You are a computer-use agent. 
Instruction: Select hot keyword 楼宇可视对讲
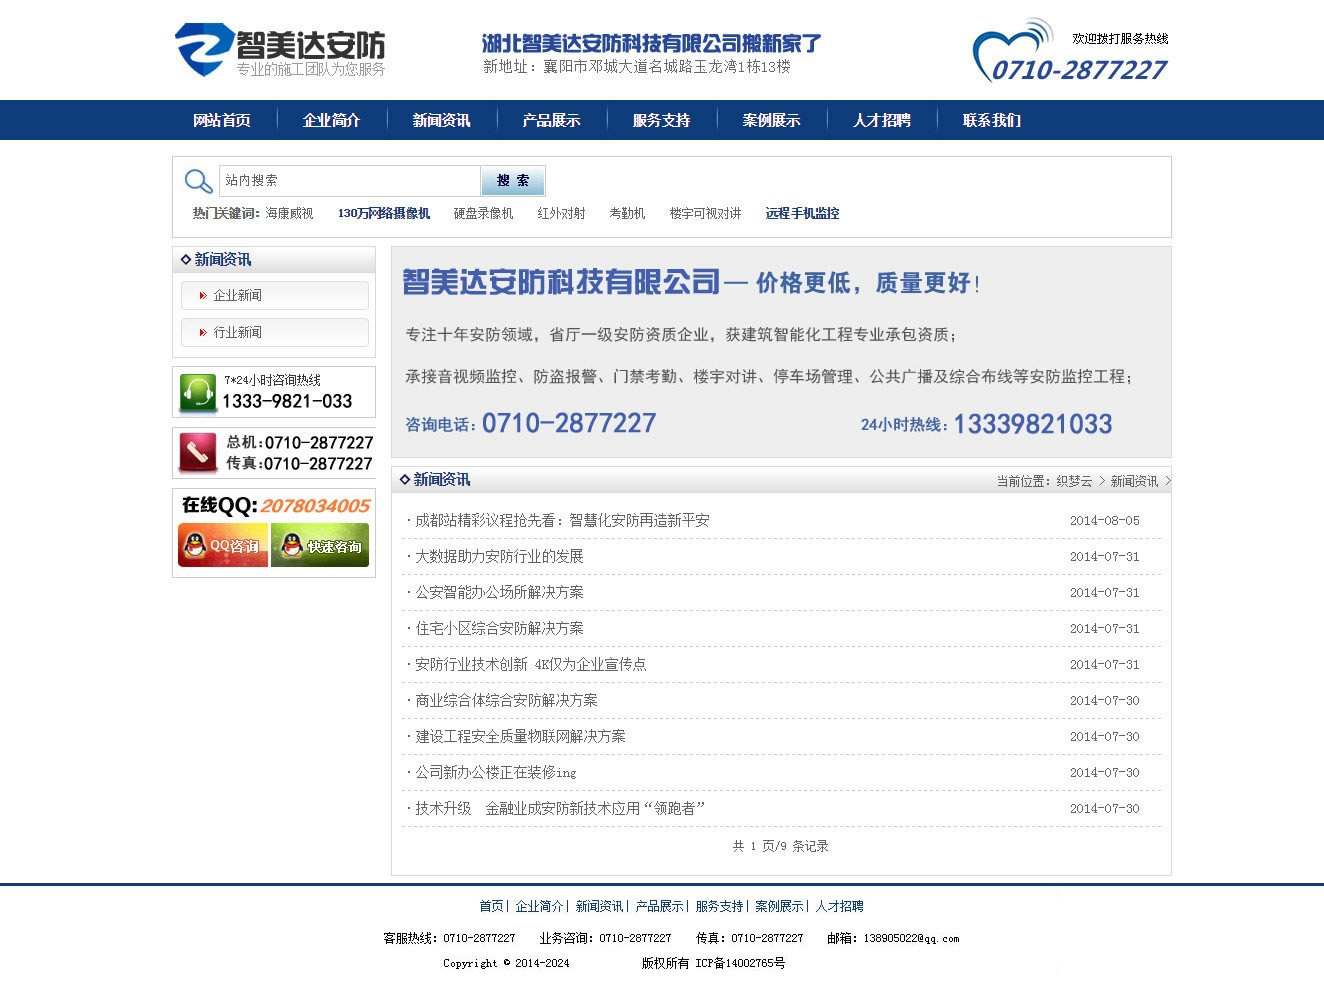(x=705, y=214)
